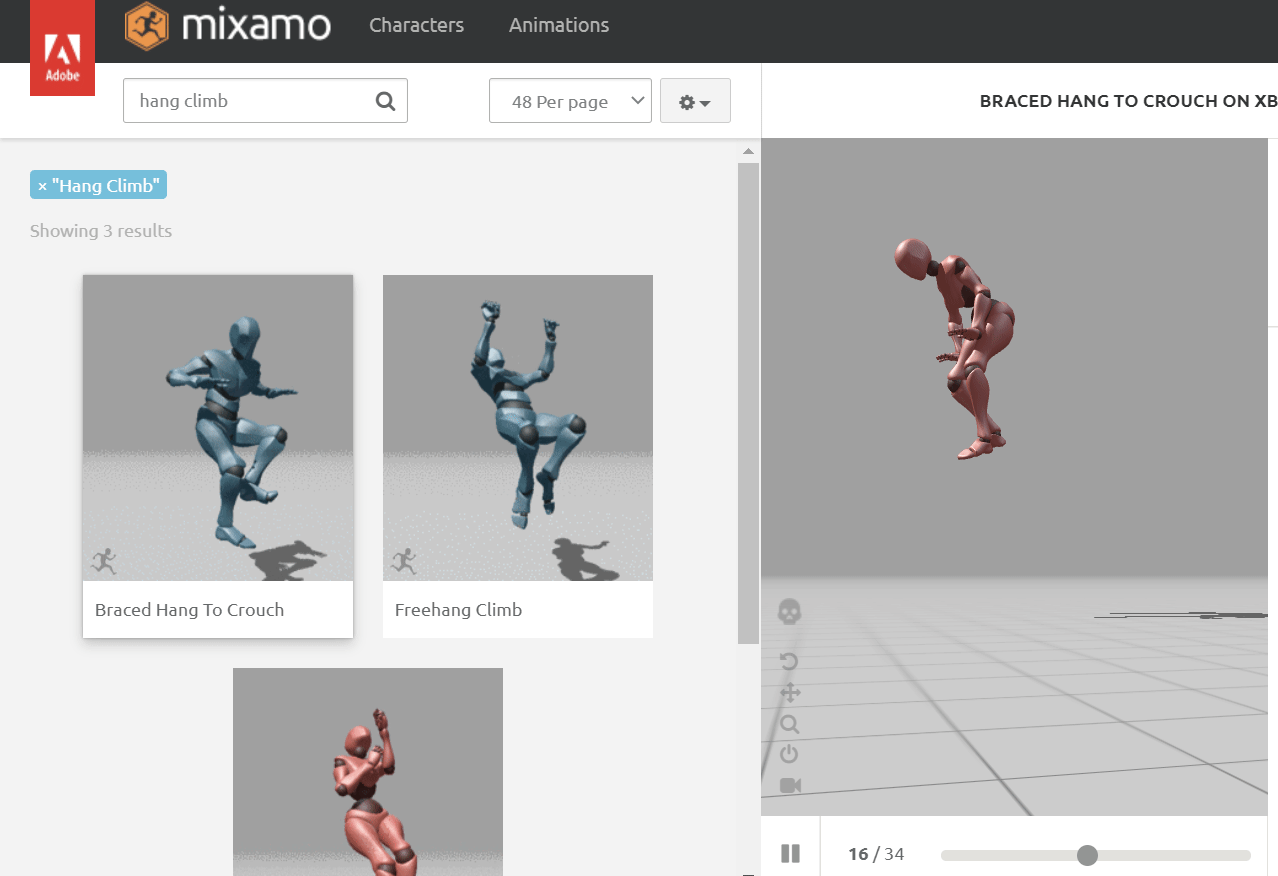The height and width of the screenshot is (876, 1278).
Task: Open the Animations tab
Action: point(559,26)
